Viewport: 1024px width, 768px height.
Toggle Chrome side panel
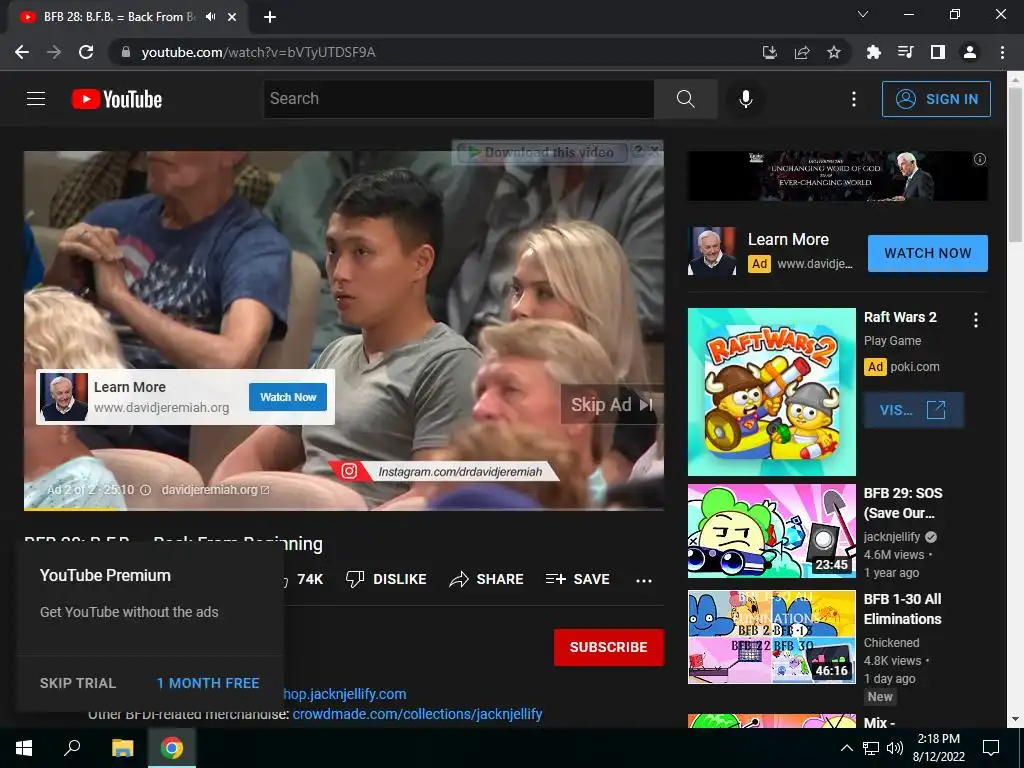tap(938, 52)
